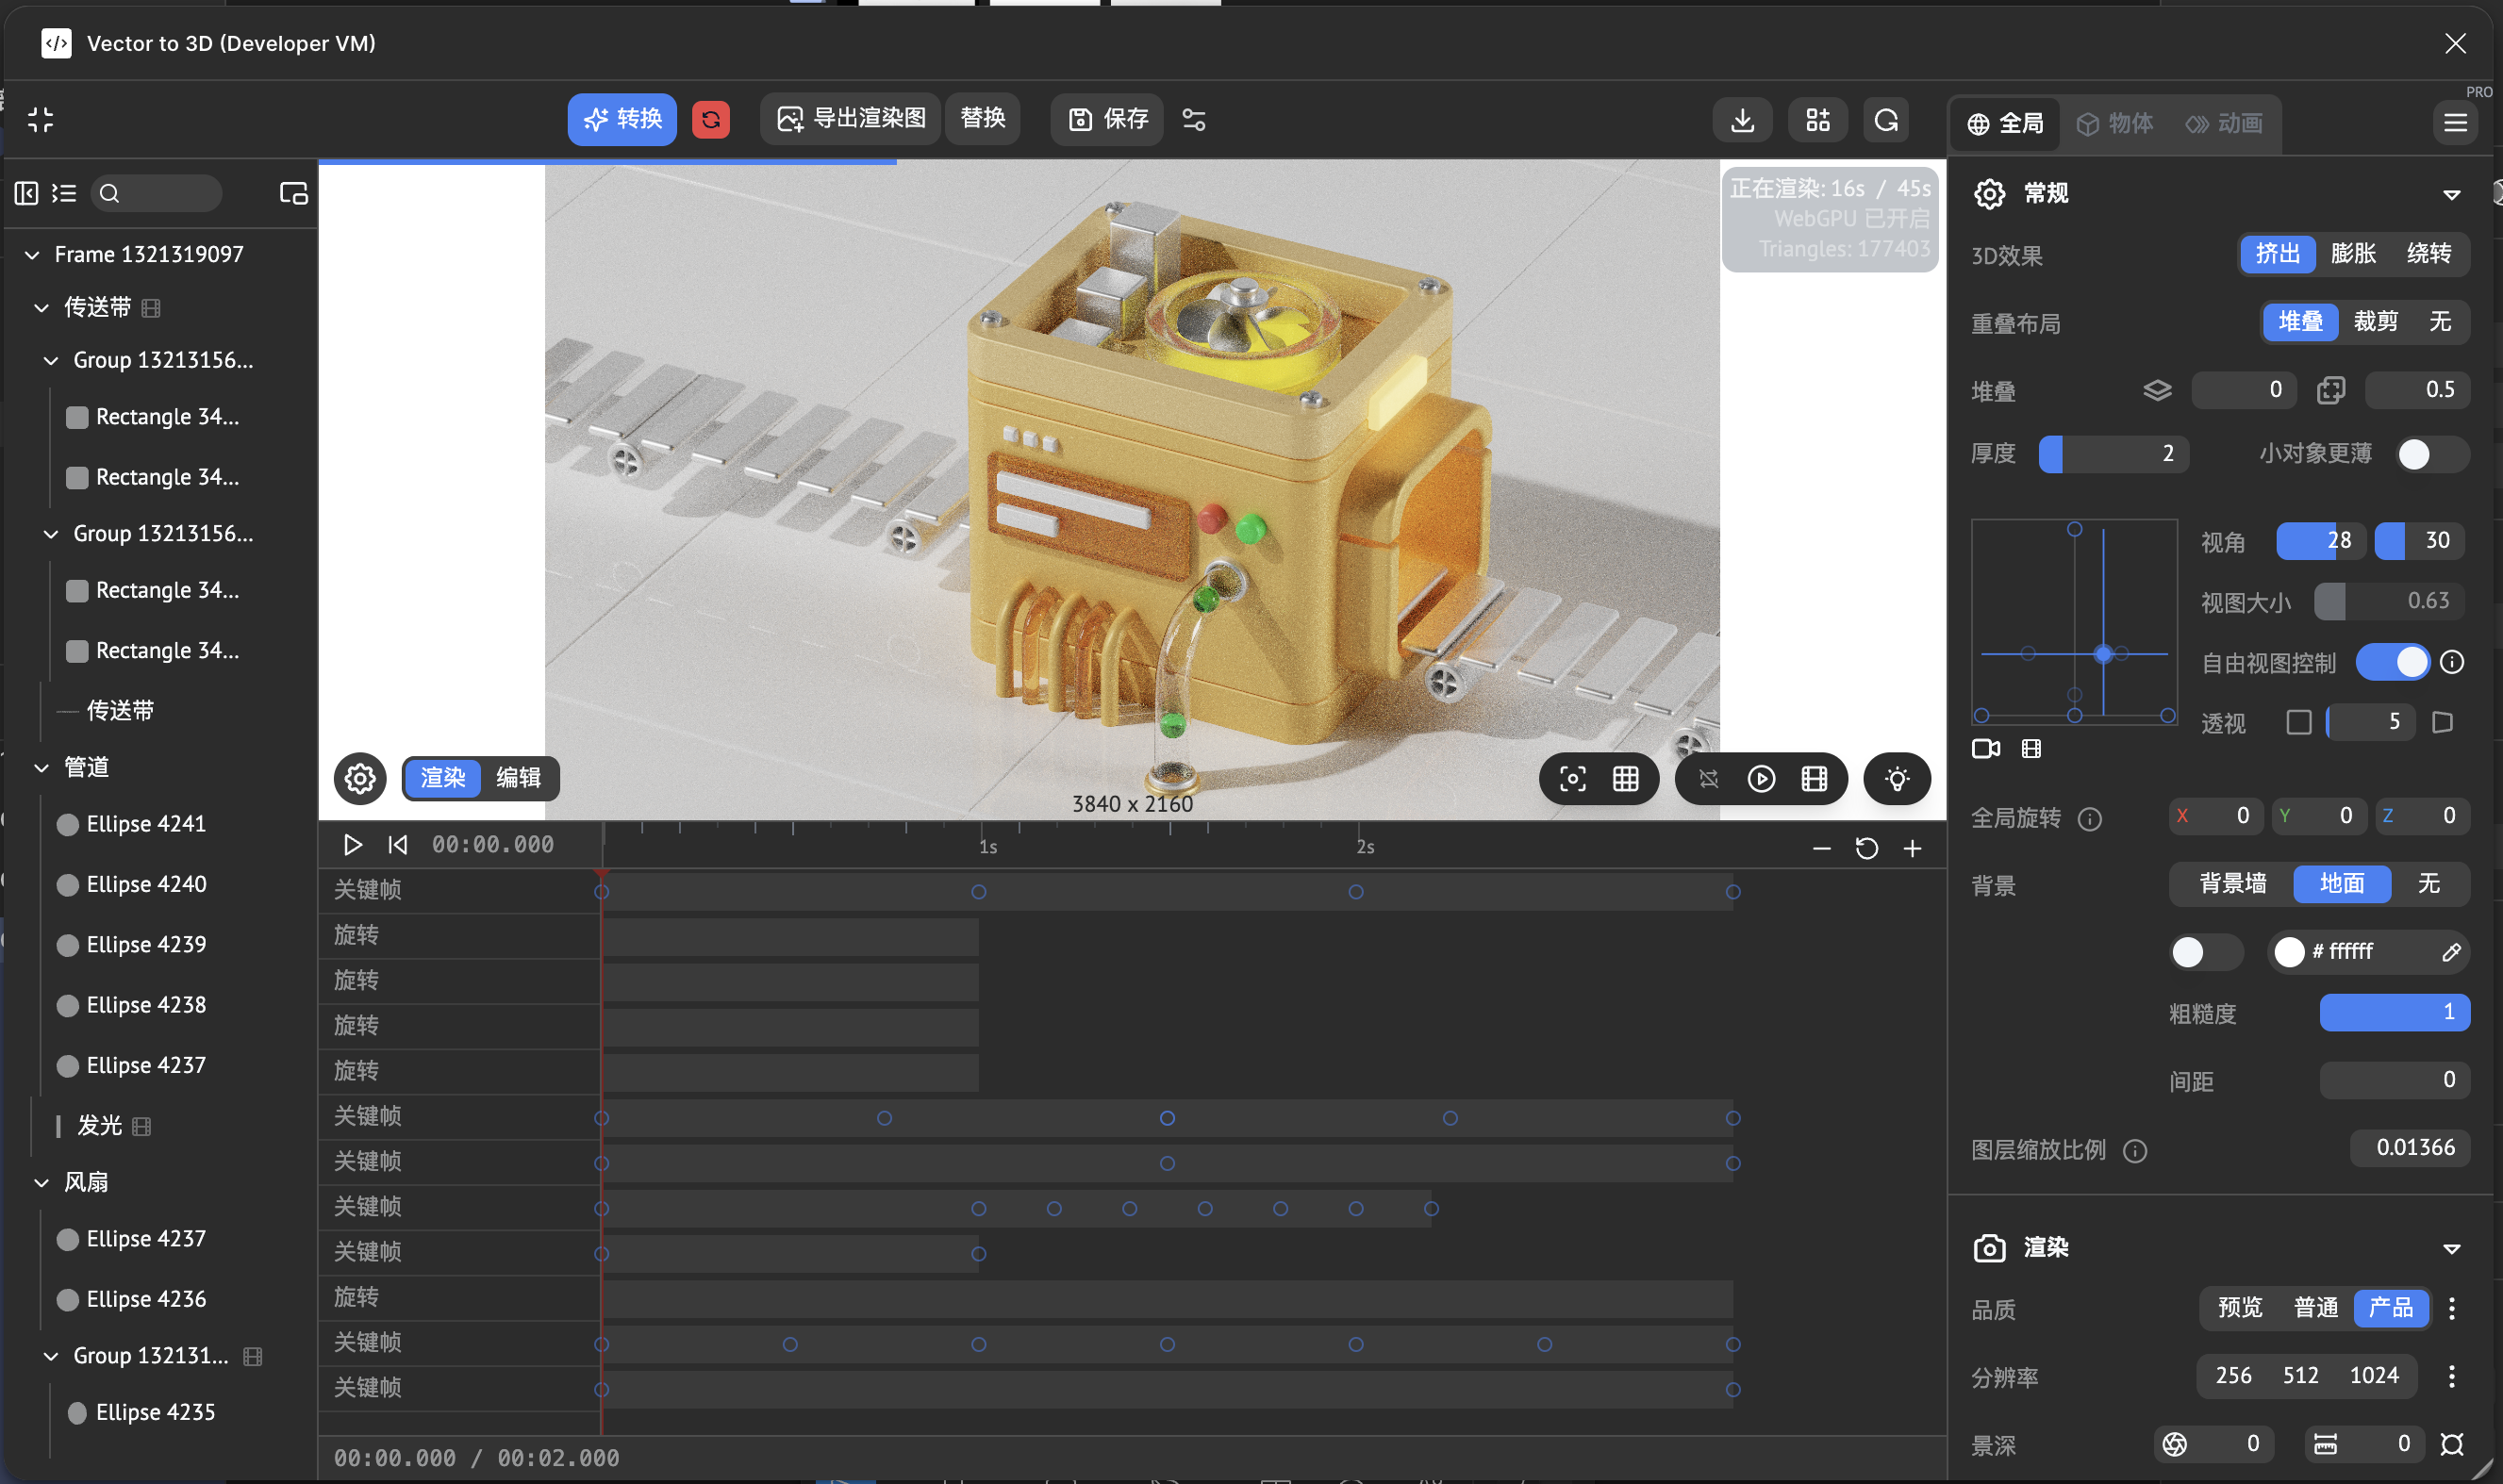Open the grid-add widgets icon

(1817, 120)
